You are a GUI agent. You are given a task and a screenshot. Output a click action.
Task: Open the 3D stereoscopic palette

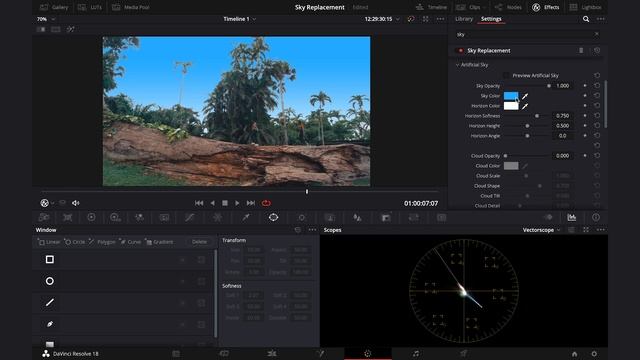pyautogui.click(x=441, y=218)
